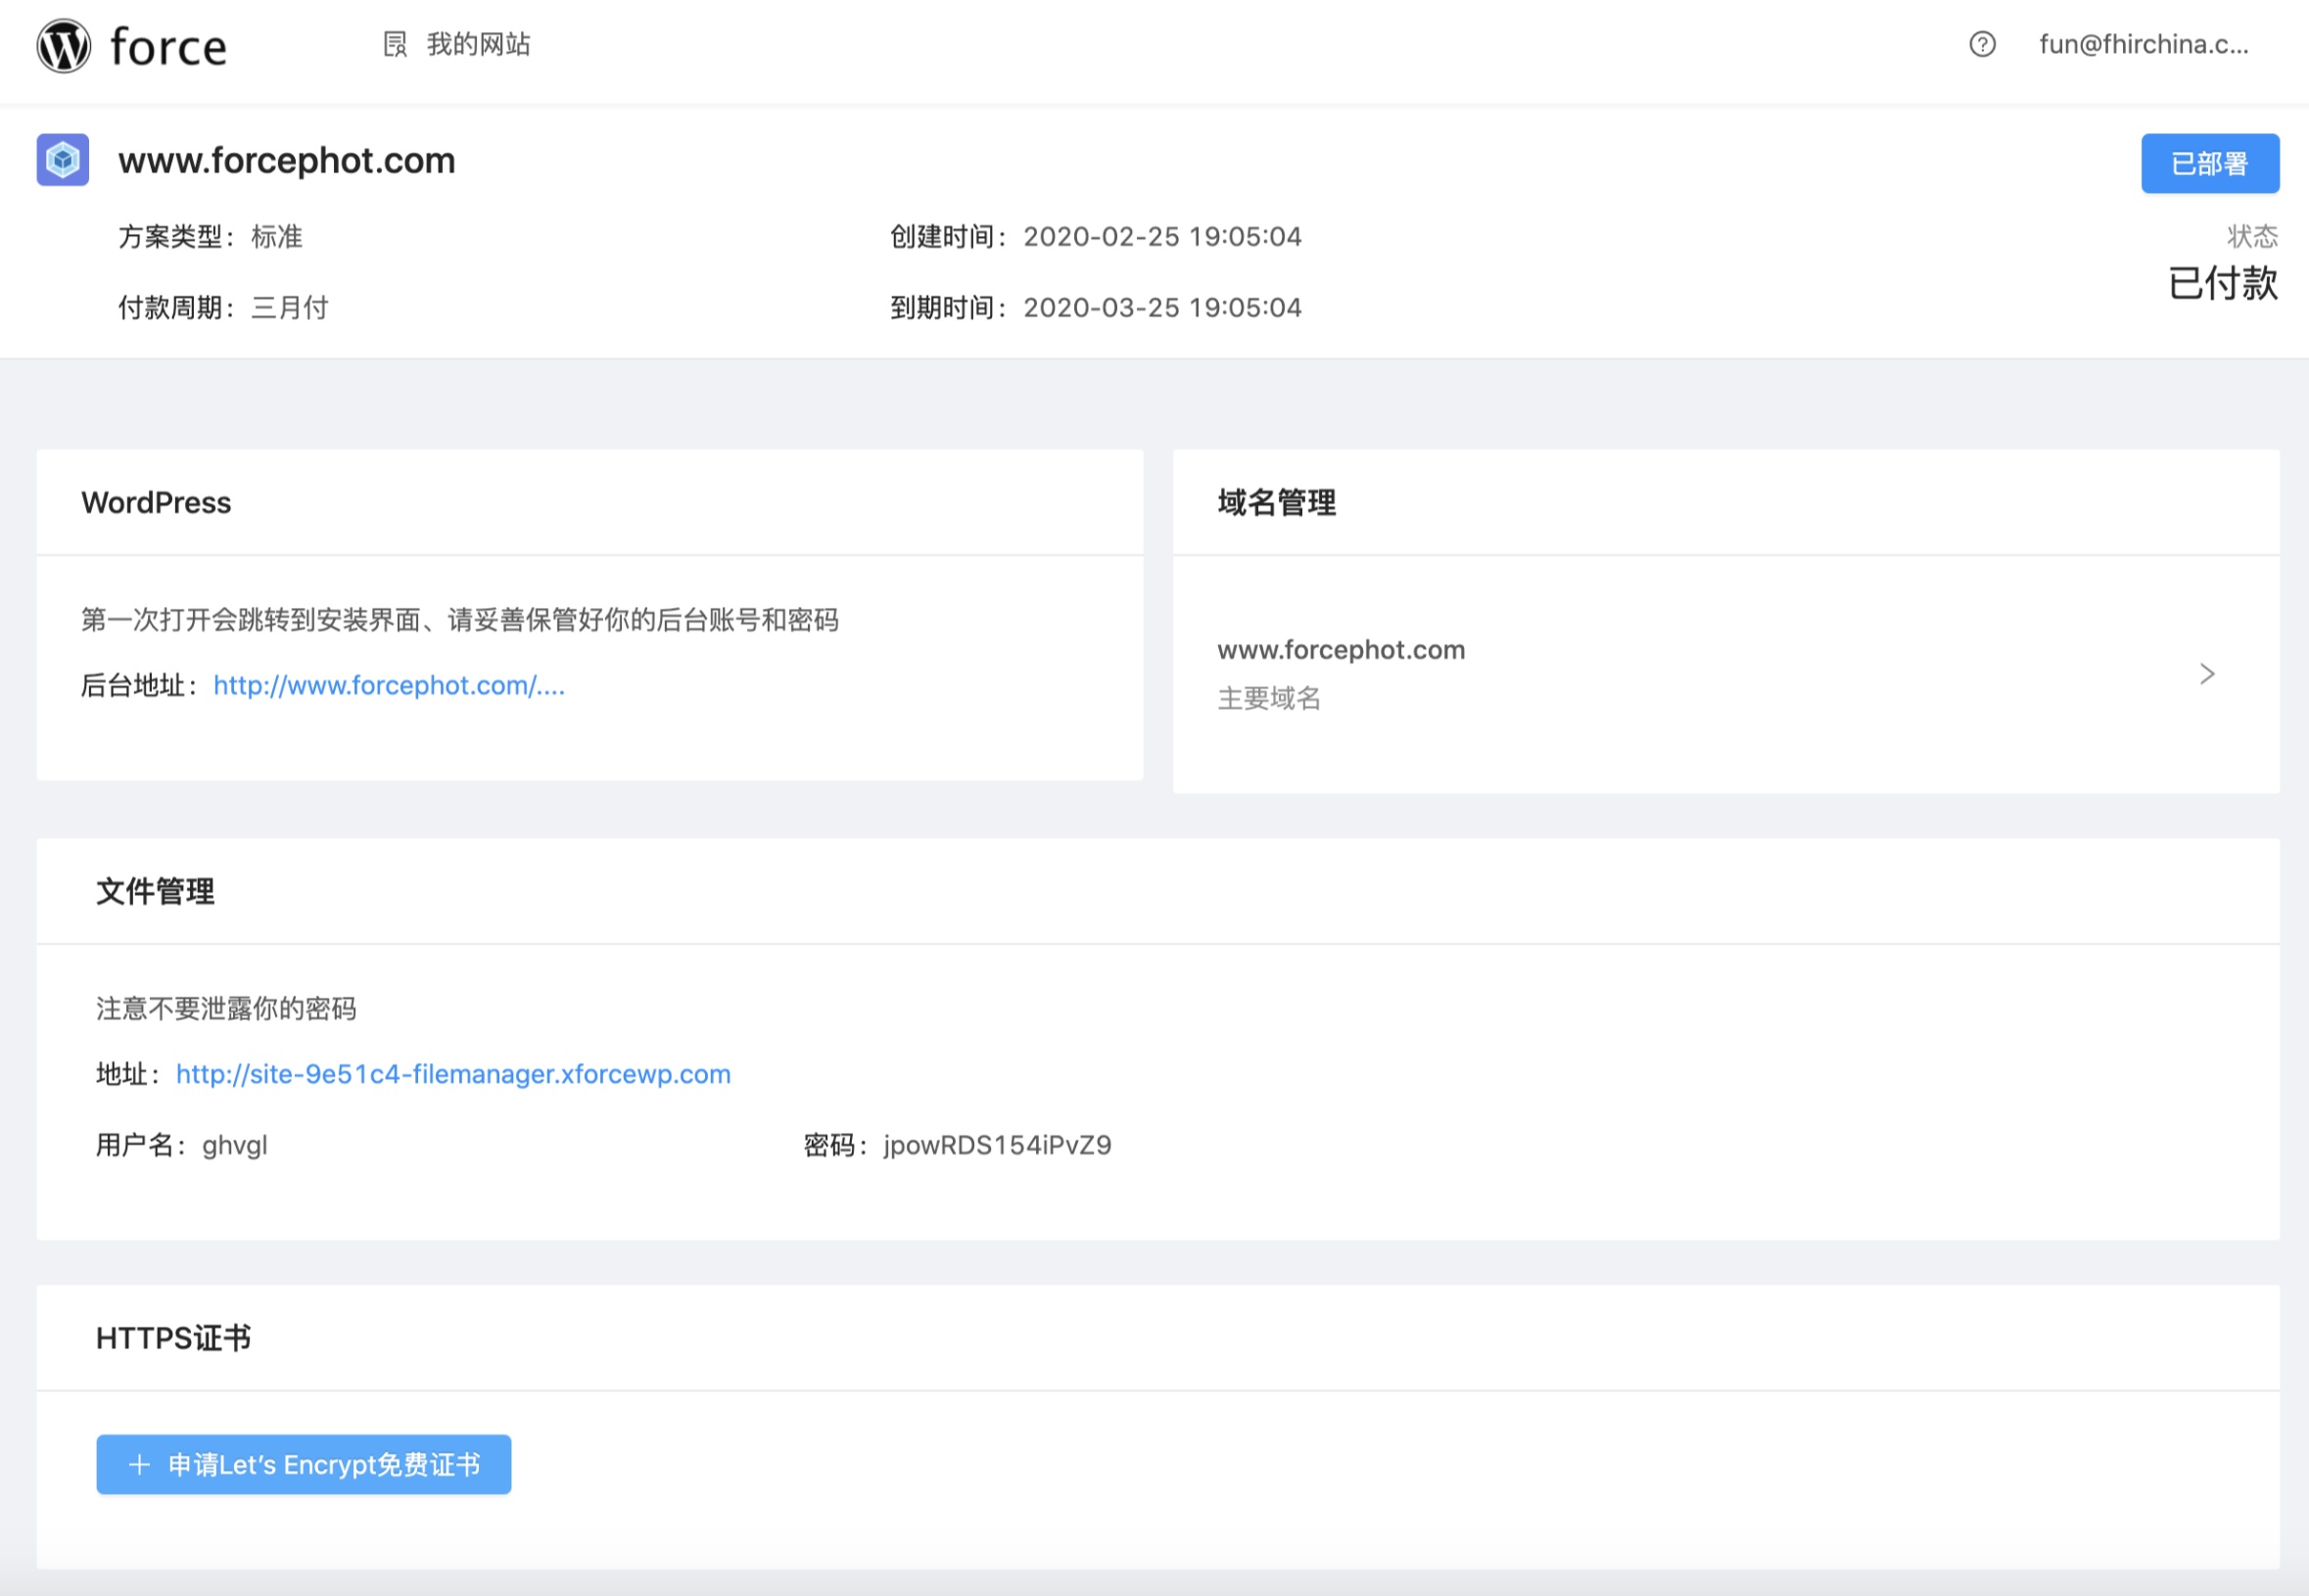Select the www.forcephot.com primary domain entry
The image size is (2309, 1596).
click(x=1340, y=651)
